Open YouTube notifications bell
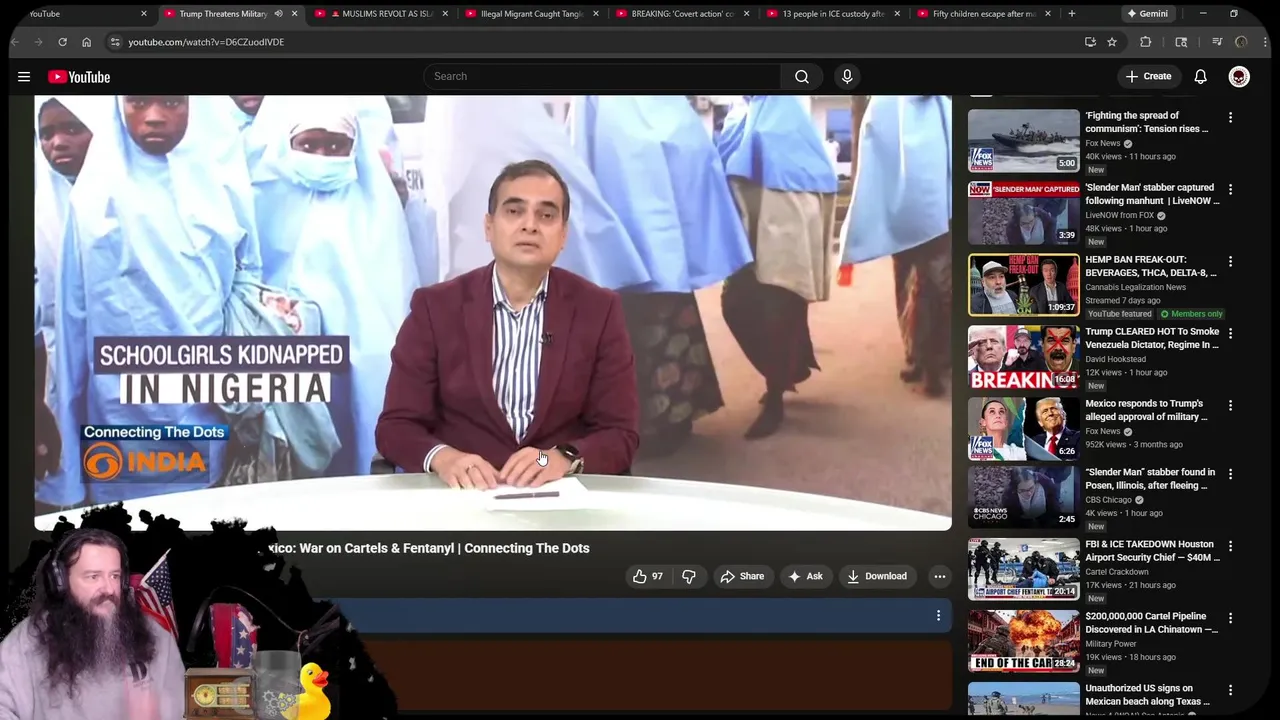The height and width of the screenshot is (720, 1280). tap(1201, 77)
